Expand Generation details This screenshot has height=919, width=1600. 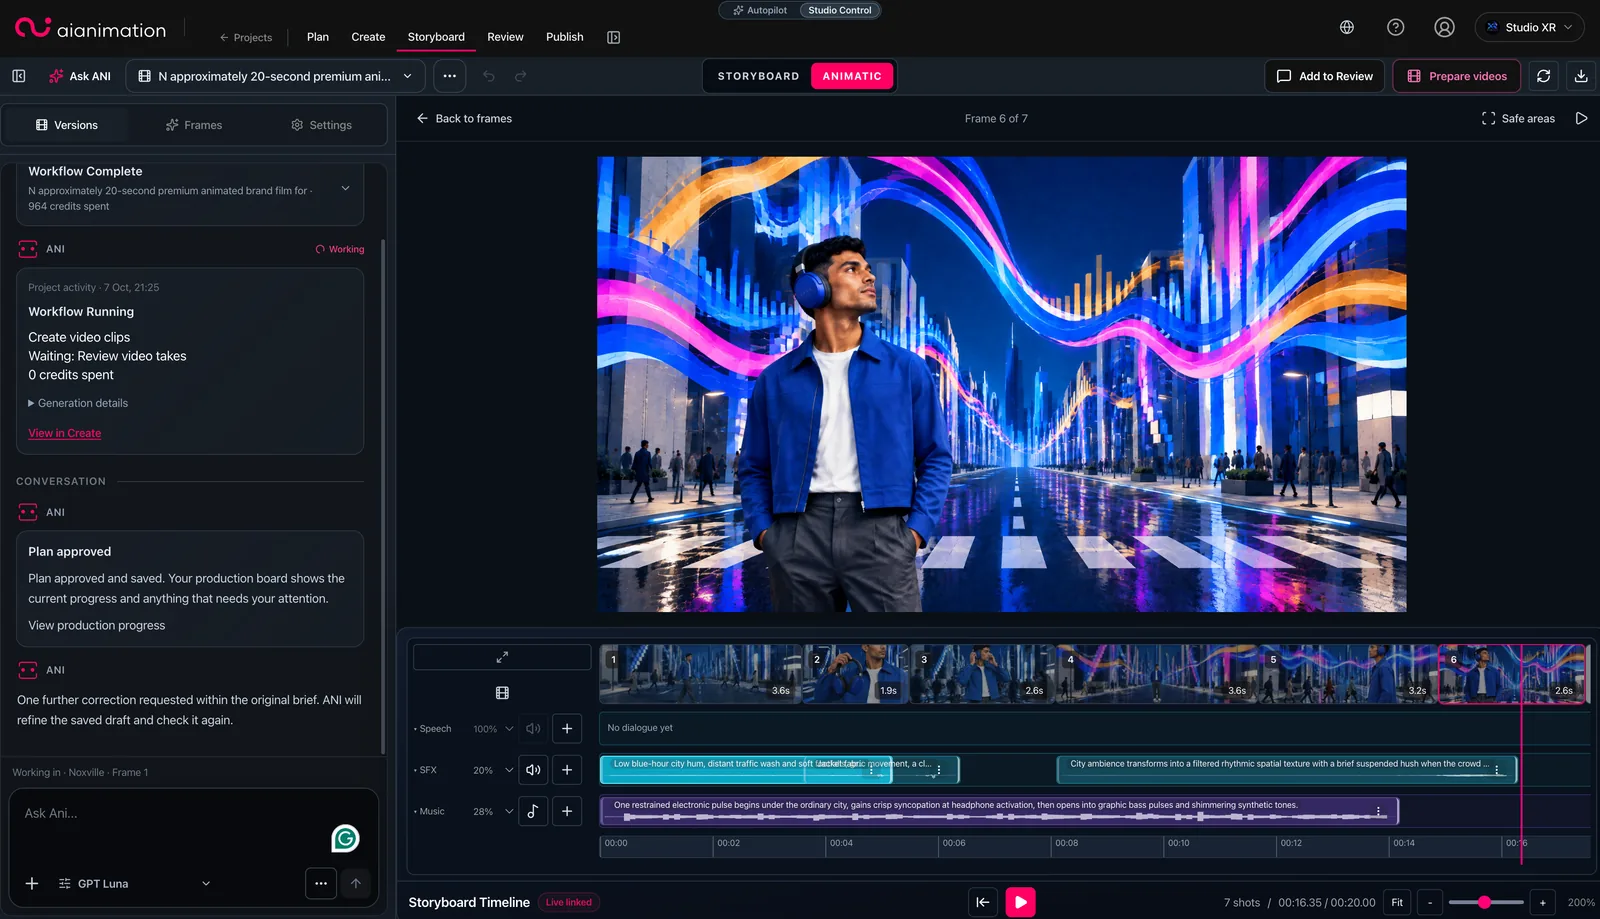tap(78, 403)
